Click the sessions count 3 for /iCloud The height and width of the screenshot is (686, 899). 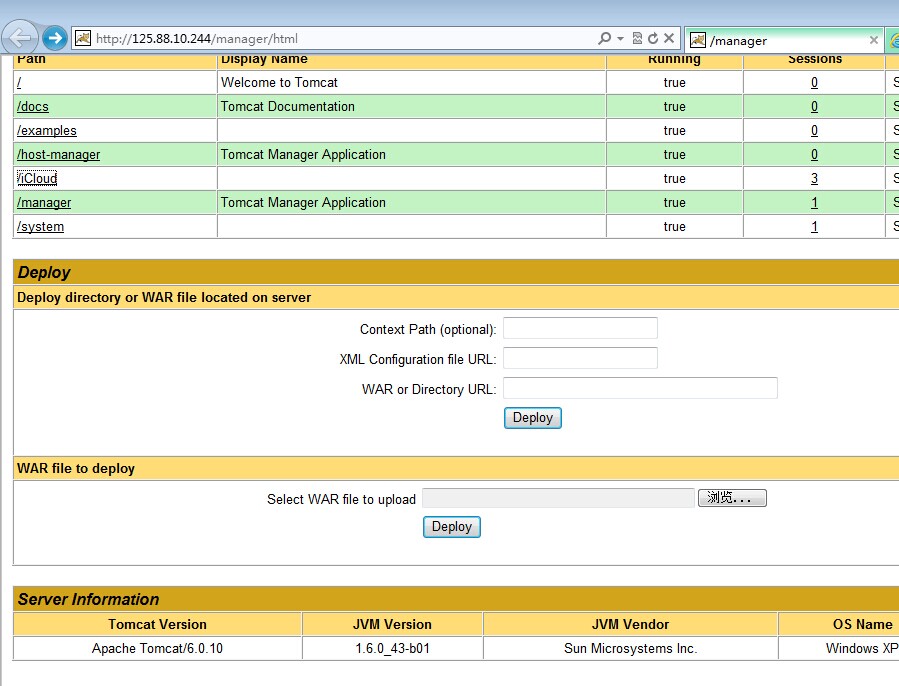pos(814,179)
